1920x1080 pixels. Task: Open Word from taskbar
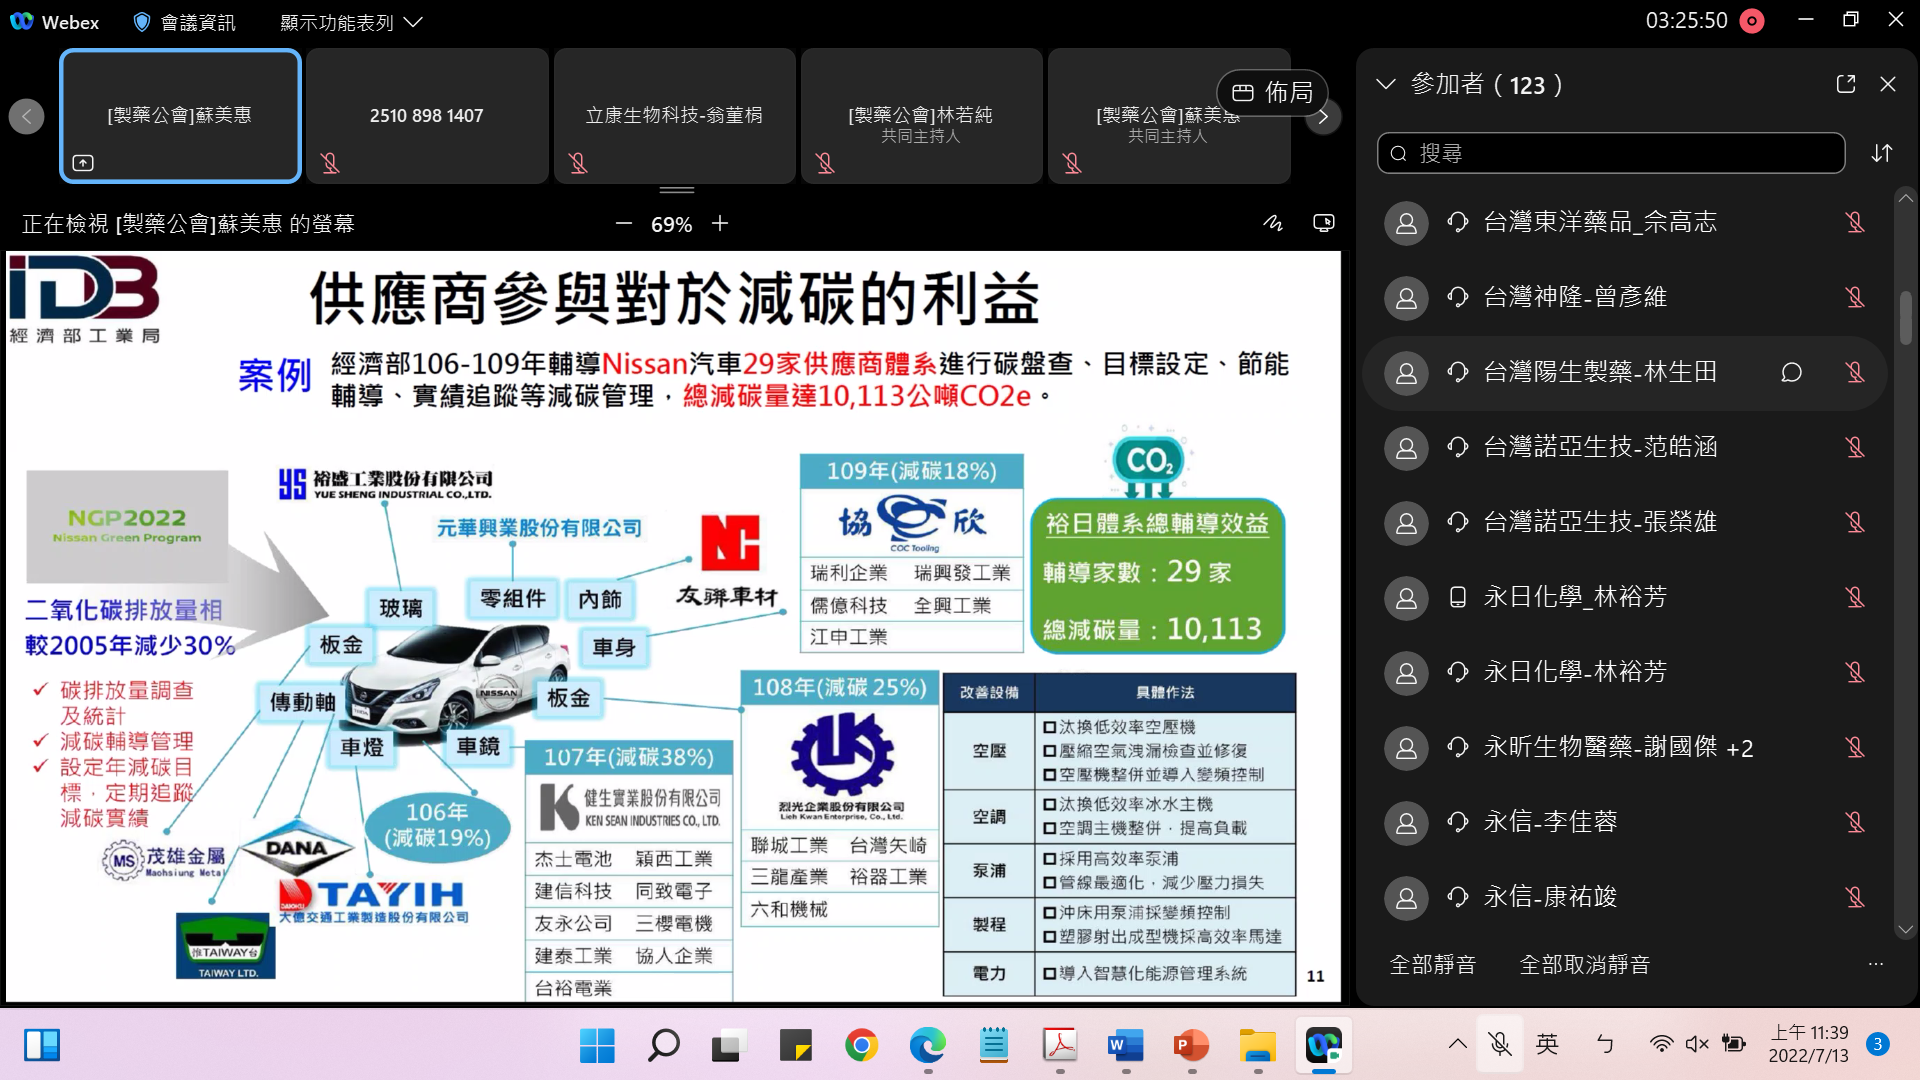coord(1126,1046)
